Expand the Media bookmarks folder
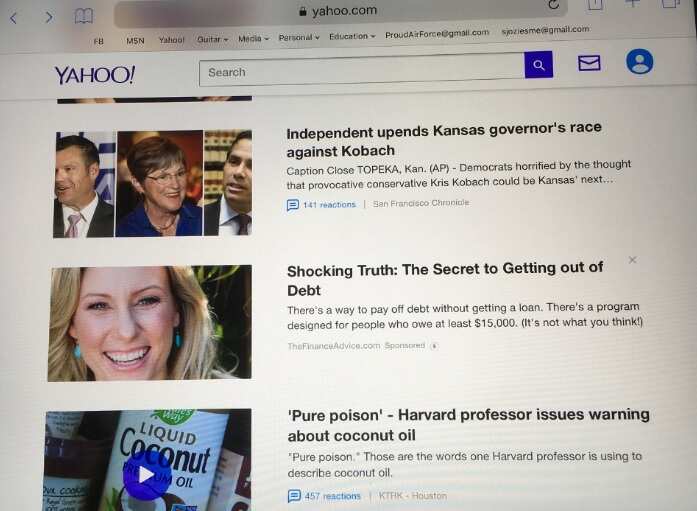Screen dimensions: 697x511 [253, 39]
